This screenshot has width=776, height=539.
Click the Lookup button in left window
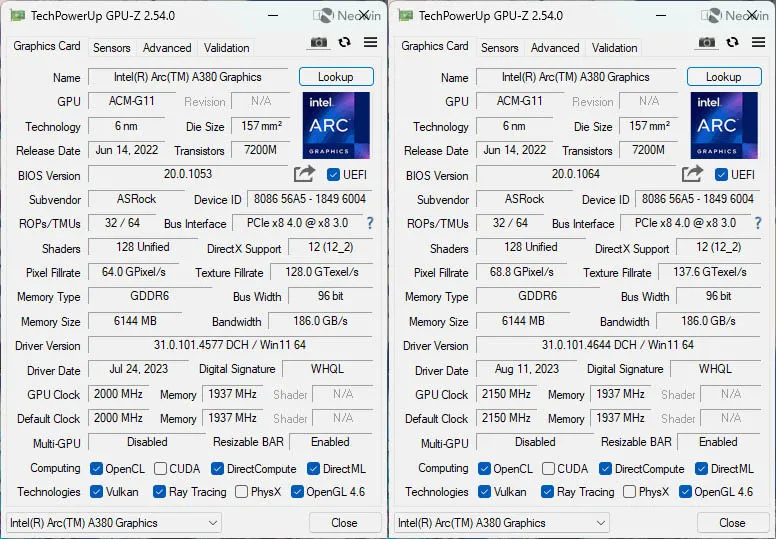click(x=336, y=77)
